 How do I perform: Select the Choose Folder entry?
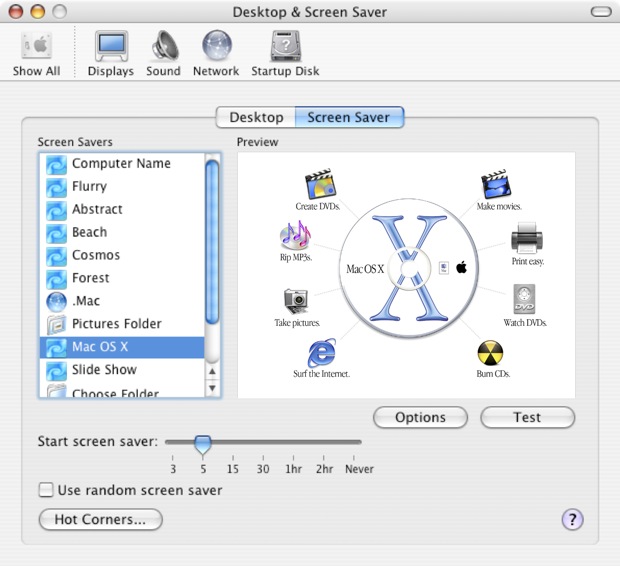pyautogui.click(x=122, y=391)
